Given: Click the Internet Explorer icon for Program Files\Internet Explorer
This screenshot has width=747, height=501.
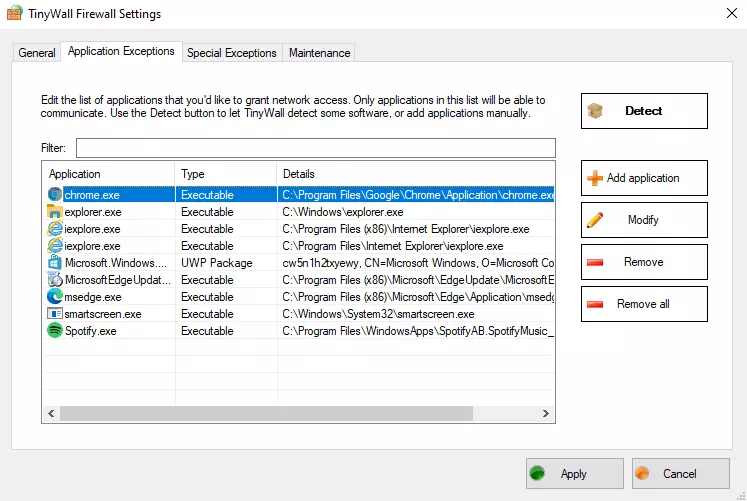Looking at the screenshot, I should [55, 246].
